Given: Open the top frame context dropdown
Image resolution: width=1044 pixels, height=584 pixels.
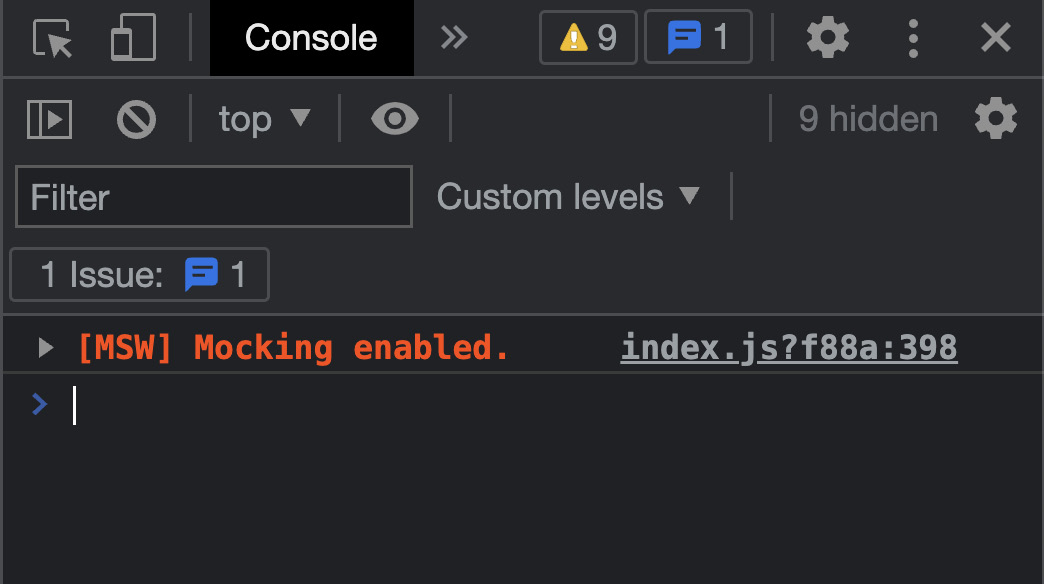Looking at the screenshot, I should 263,119.
